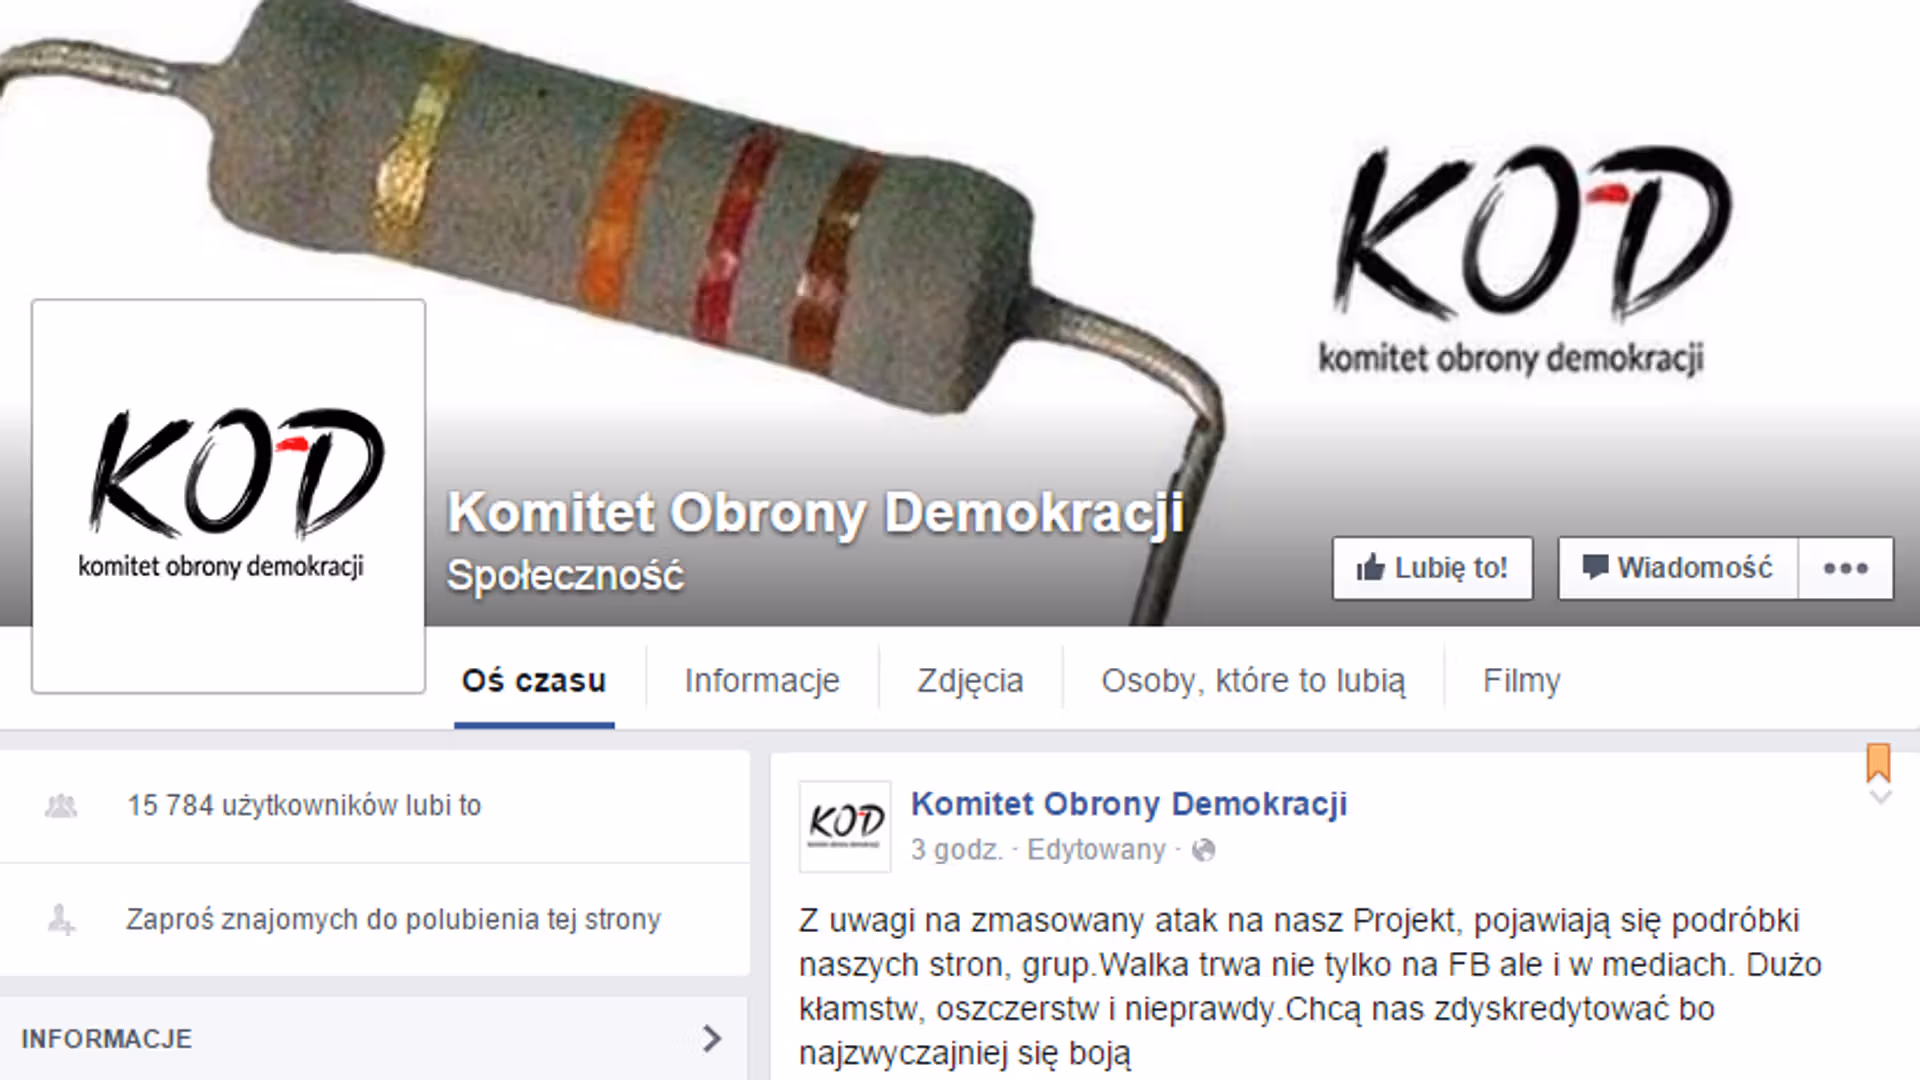
Task: Like the page with Lubię to!
Action: pos(1432,568)
